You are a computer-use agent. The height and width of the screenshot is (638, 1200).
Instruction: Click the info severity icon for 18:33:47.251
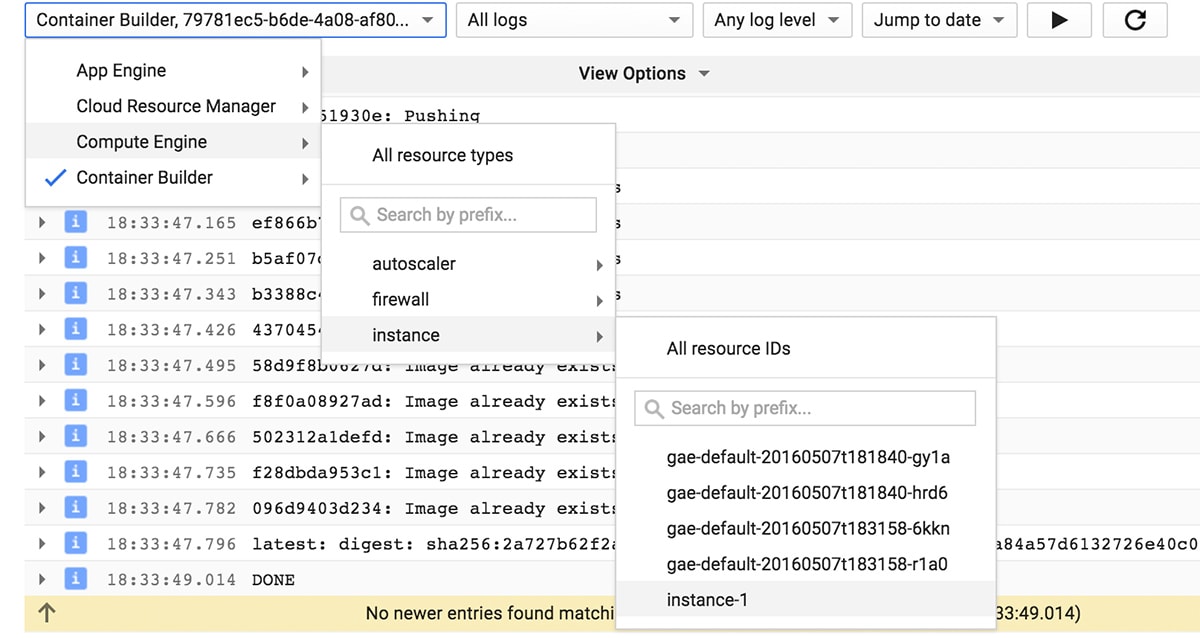[74, 258]
